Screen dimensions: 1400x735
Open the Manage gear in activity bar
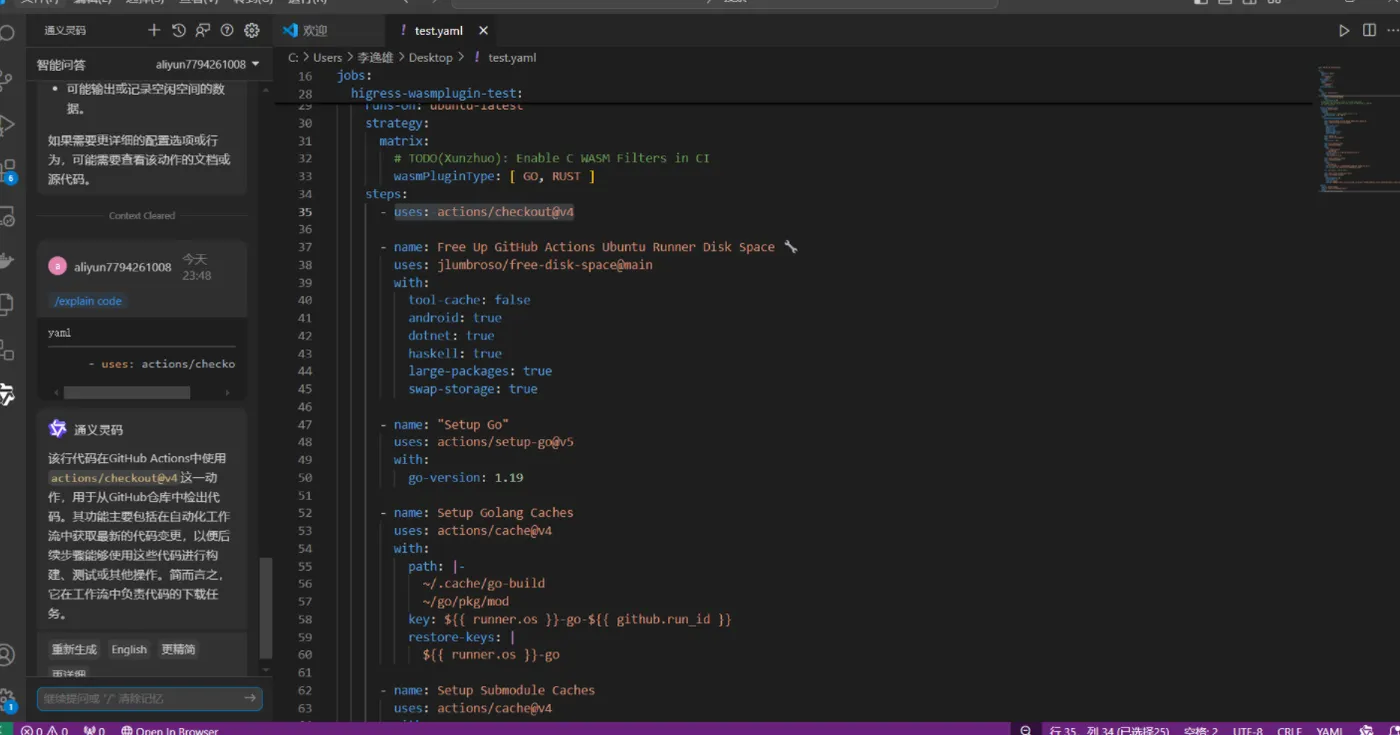(7, 699)
